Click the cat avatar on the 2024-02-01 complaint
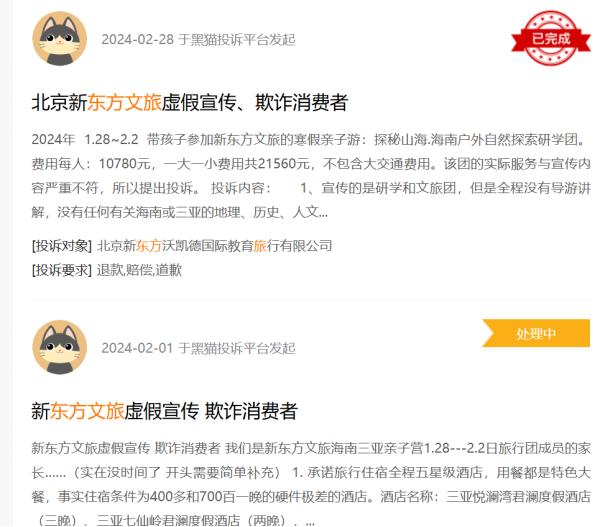Screen dimensions: 605x527 coord(59,347)
